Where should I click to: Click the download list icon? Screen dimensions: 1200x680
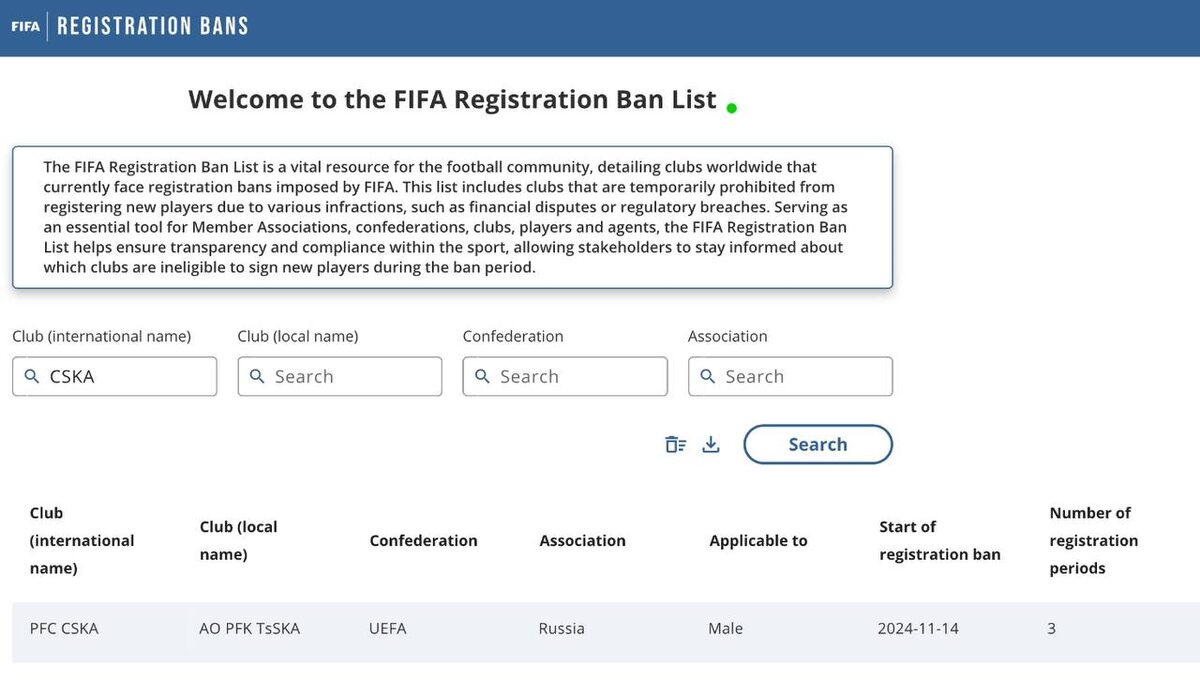711,445
